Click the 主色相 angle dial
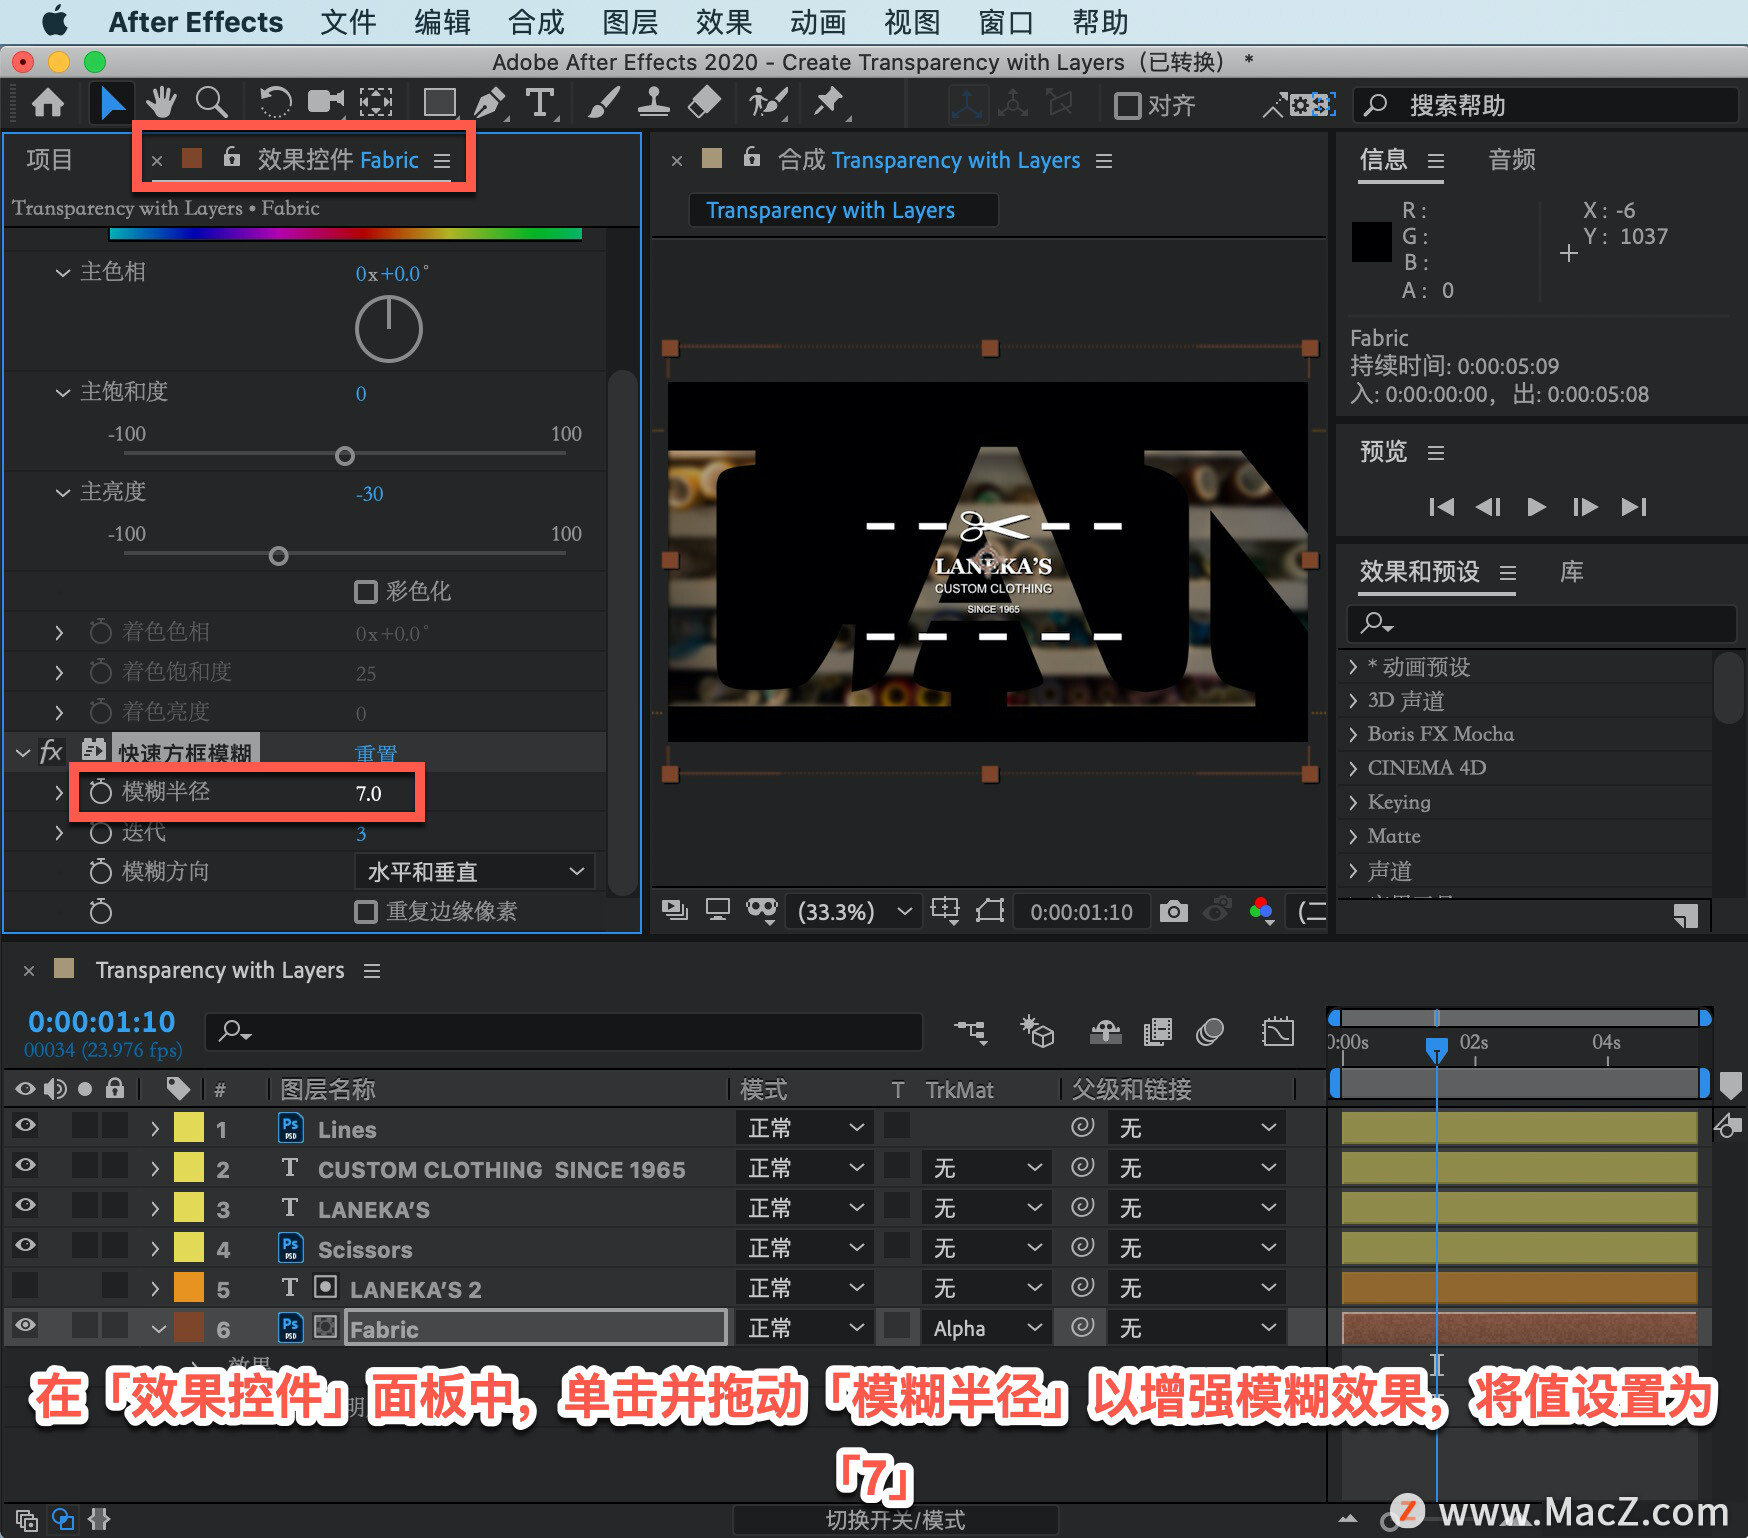1748x1538 pixels. coord(389,329)
